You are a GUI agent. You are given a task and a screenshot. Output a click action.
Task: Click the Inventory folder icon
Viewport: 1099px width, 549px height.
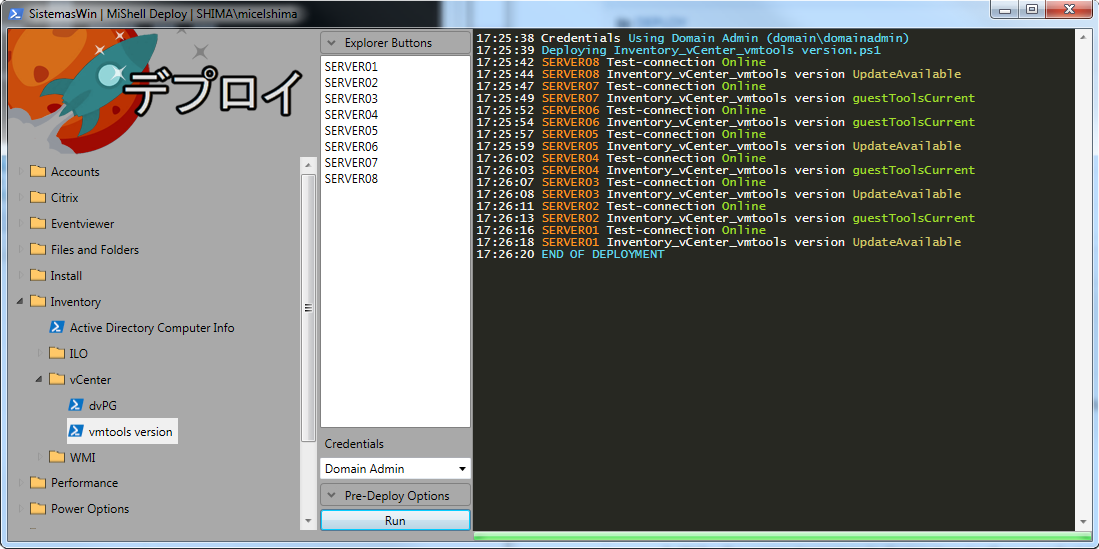[x=38, y=301]
